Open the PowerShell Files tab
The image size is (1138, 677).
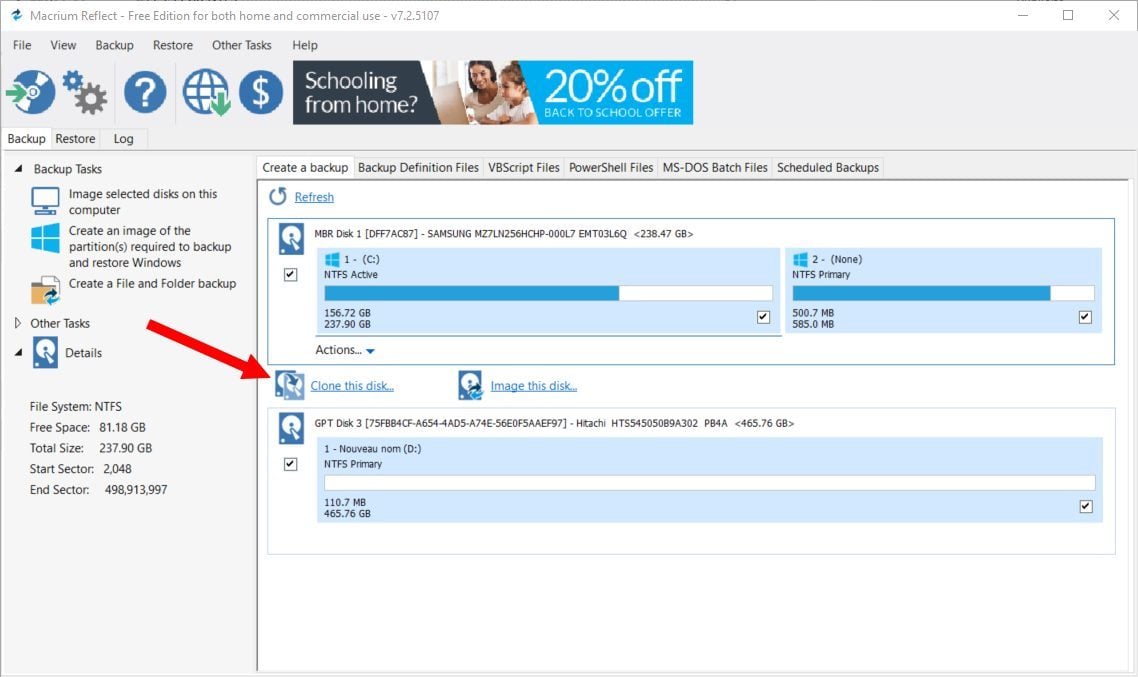click(x=611, y=168)
